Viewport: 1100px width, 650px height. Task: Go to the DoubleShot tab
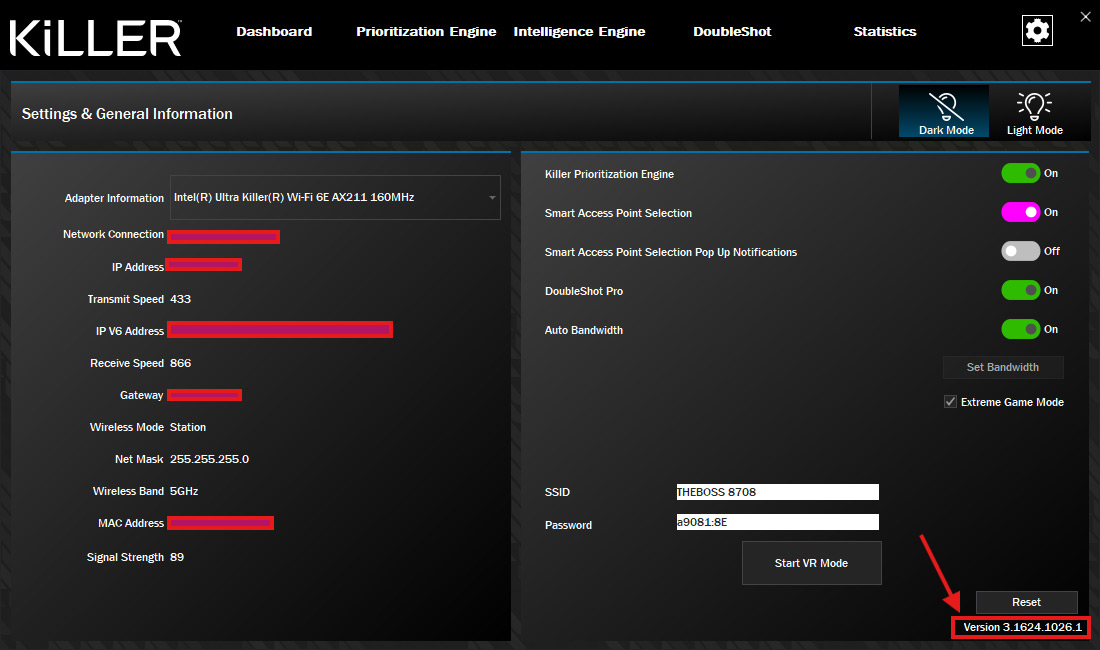pos(732,32)
